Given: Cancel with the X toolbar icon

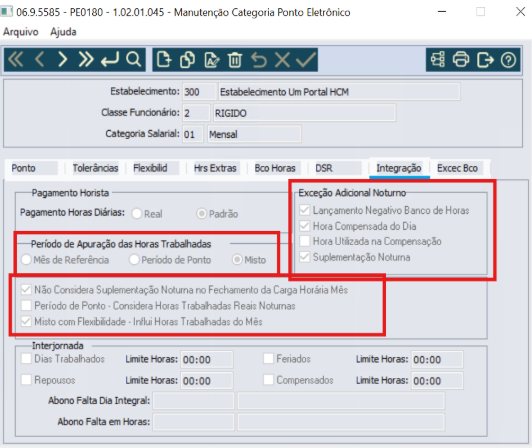Looking at the screenshot, I should (x=282, y=60).
